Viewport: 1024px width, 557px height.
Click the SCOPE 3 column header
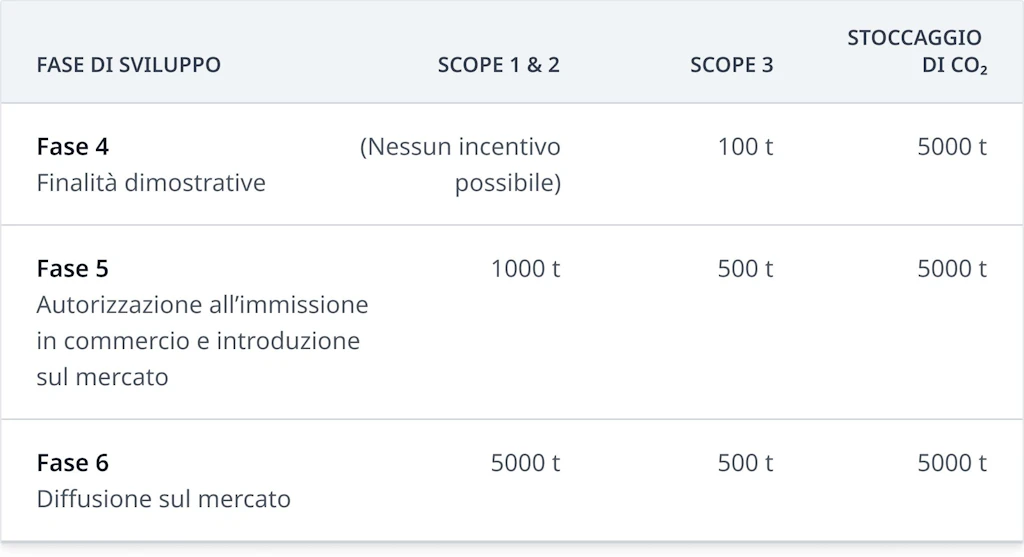[x=731, y=66]
